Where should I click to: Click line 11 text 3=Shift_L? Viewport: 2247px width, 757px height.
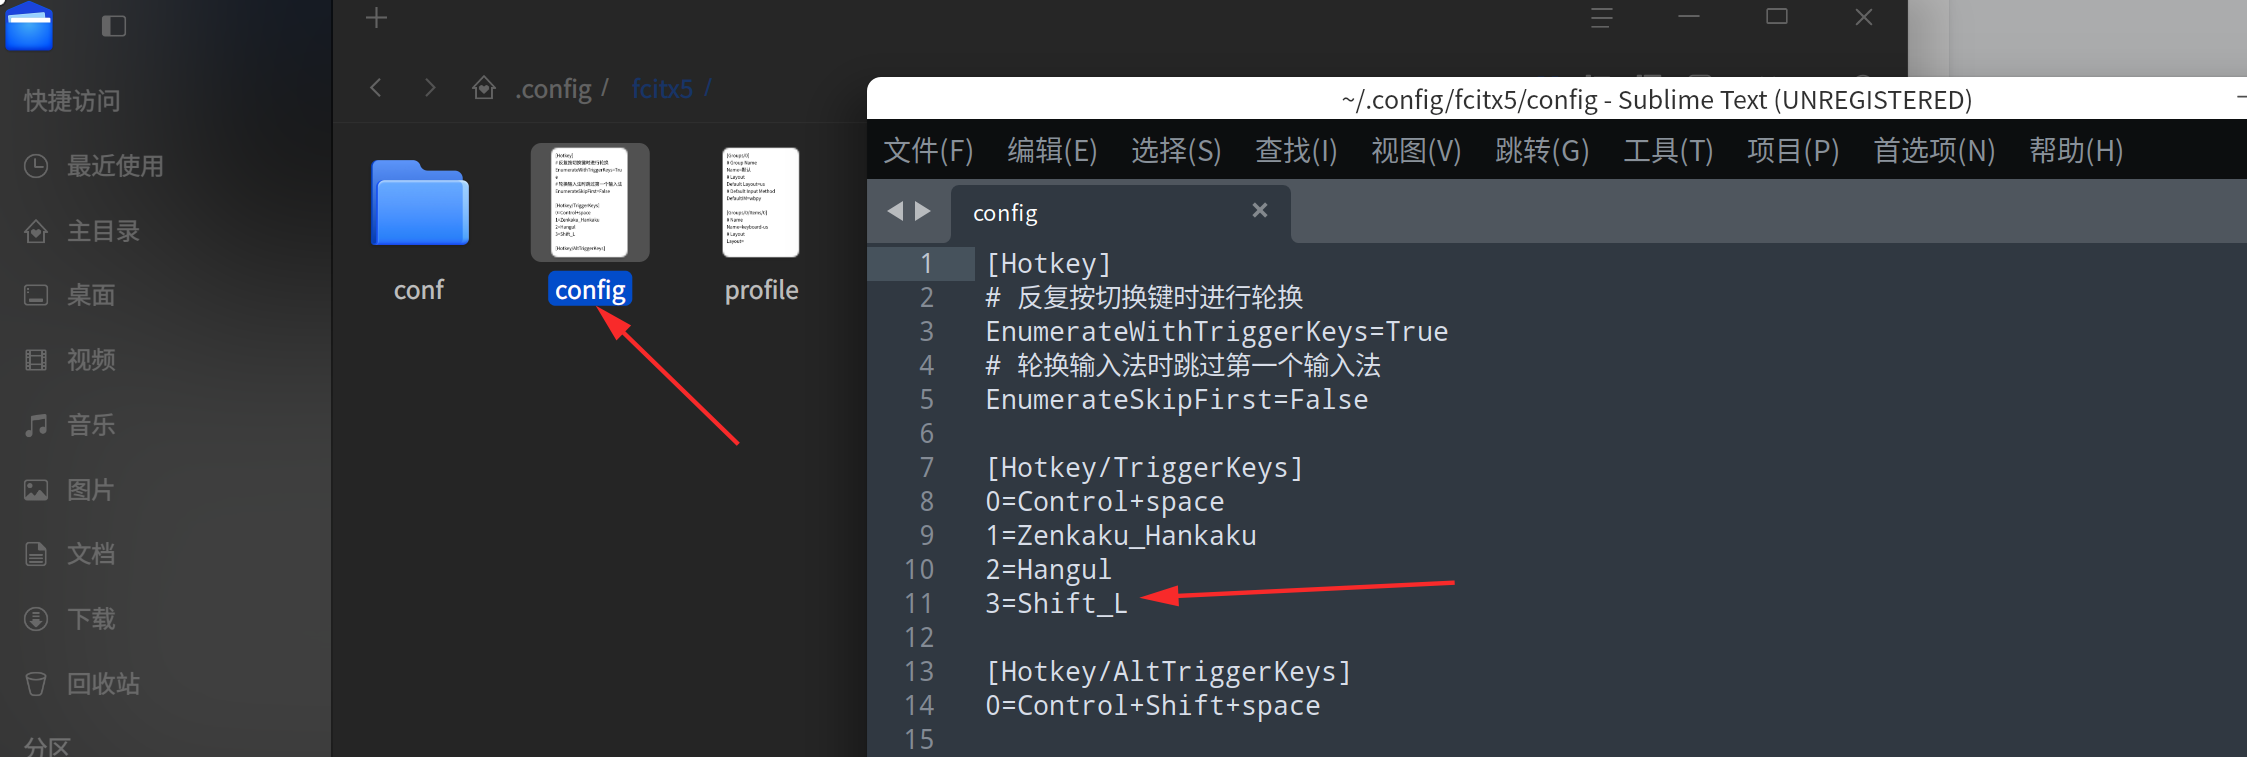1056,603
